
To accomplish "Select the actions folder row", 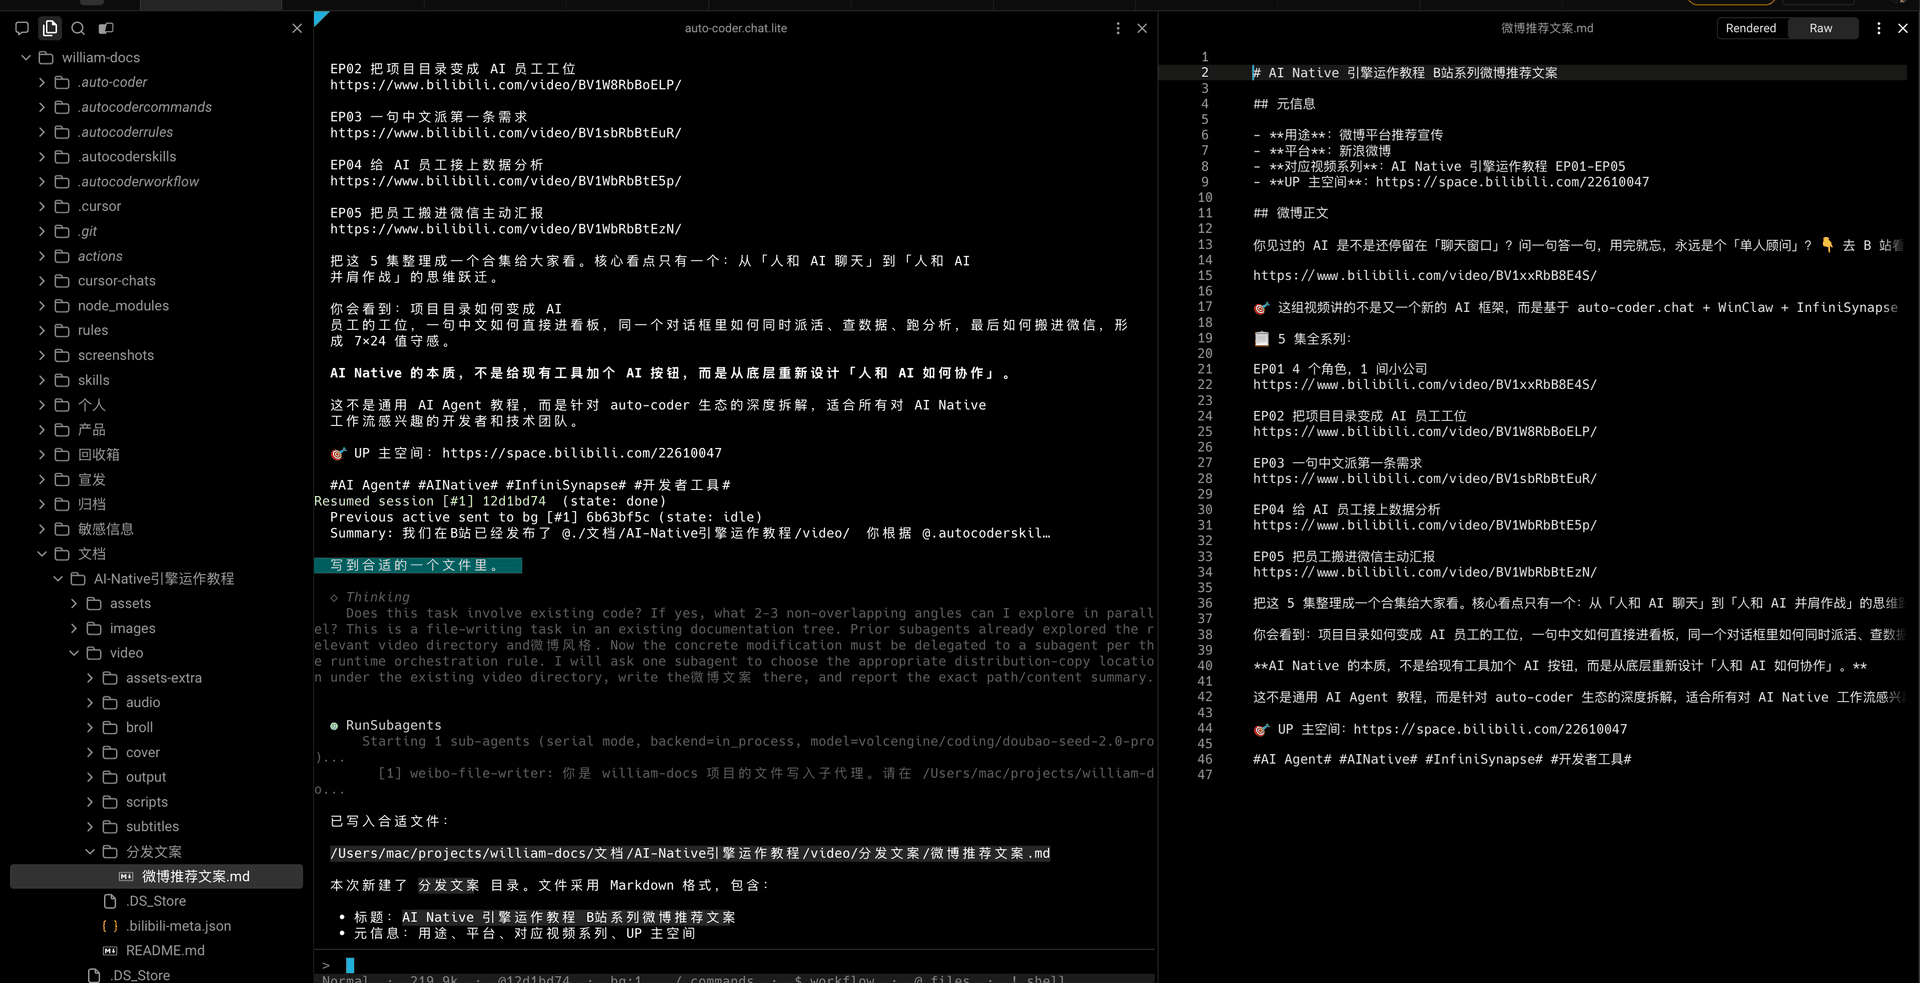I will click(156, 256).
